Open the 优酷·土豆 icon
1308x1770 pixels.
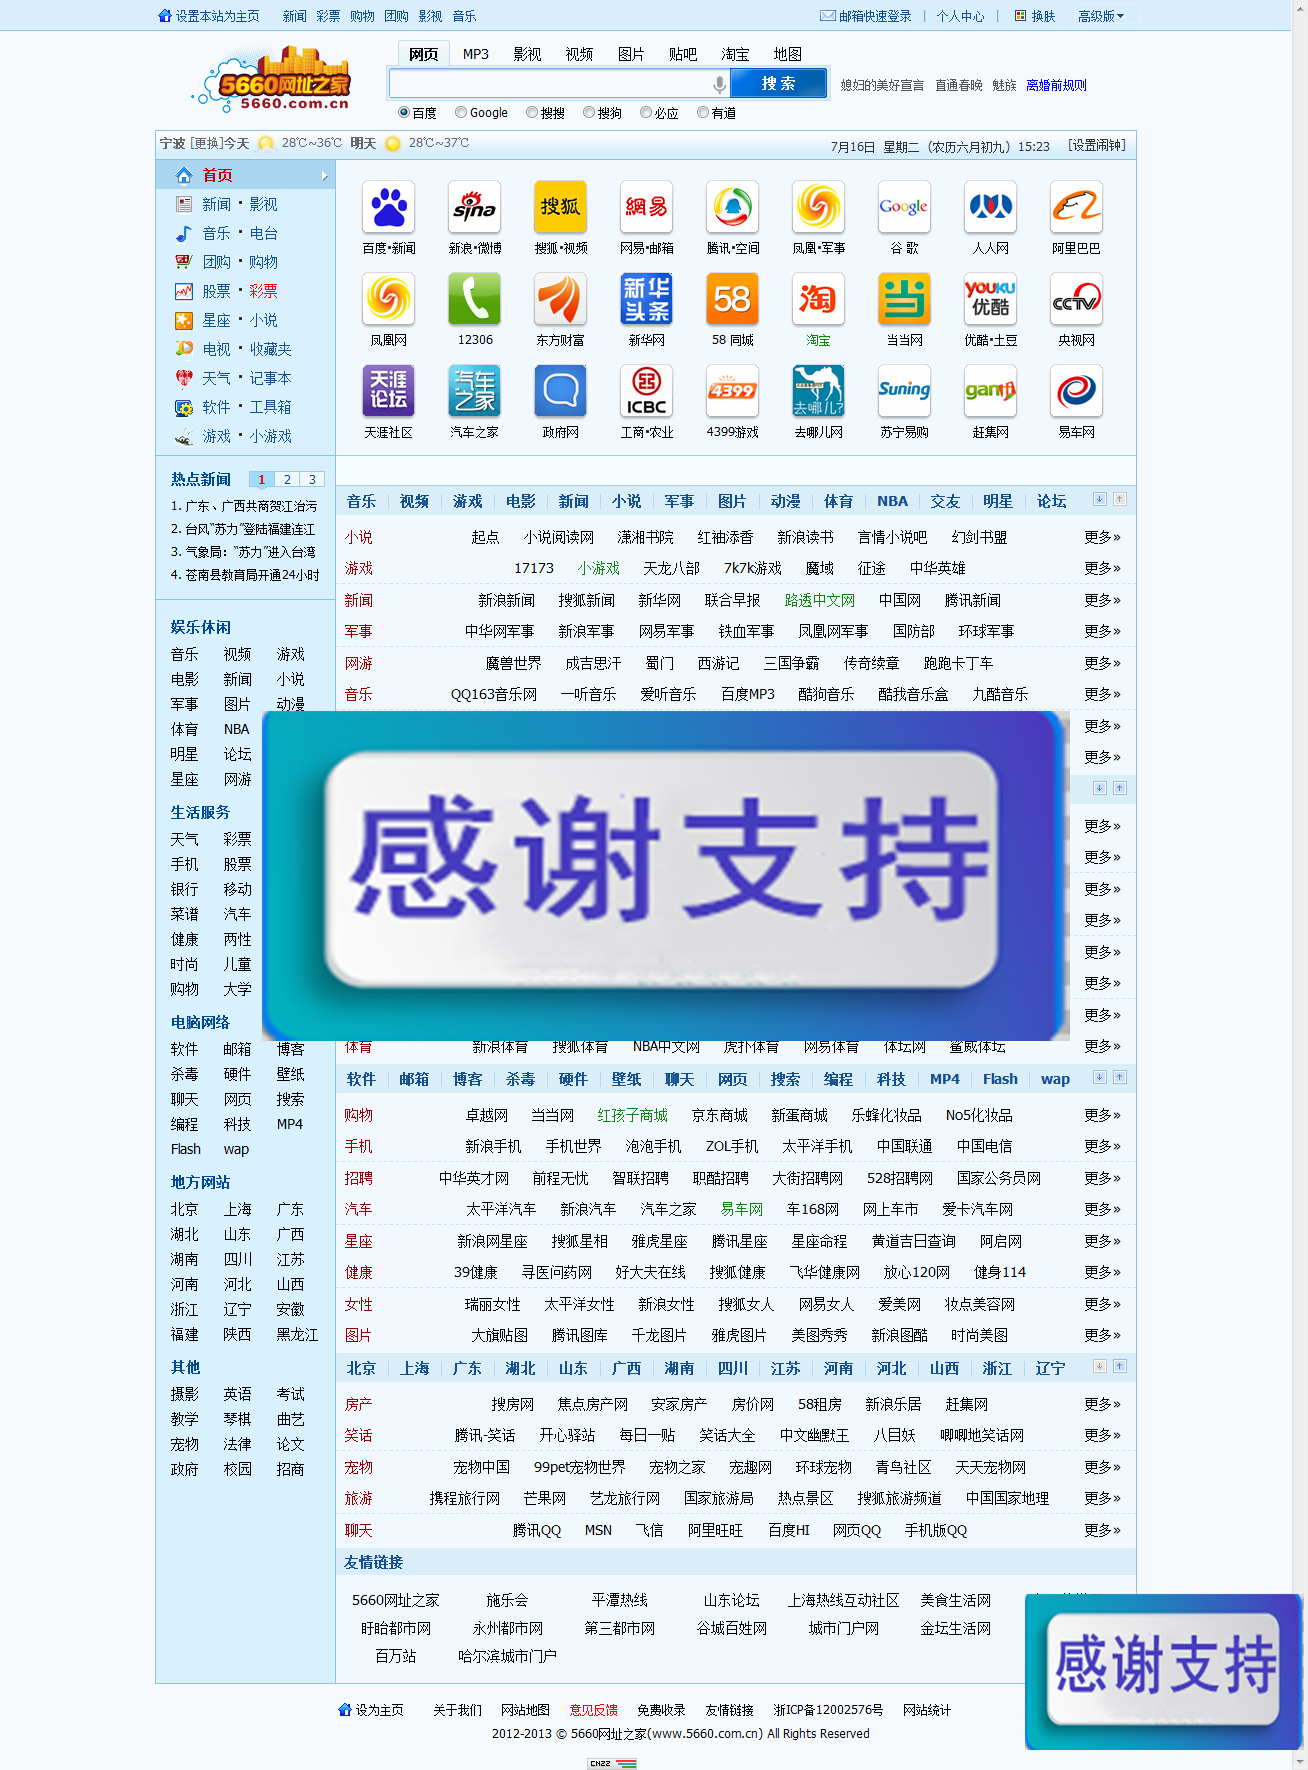(991, 299)
